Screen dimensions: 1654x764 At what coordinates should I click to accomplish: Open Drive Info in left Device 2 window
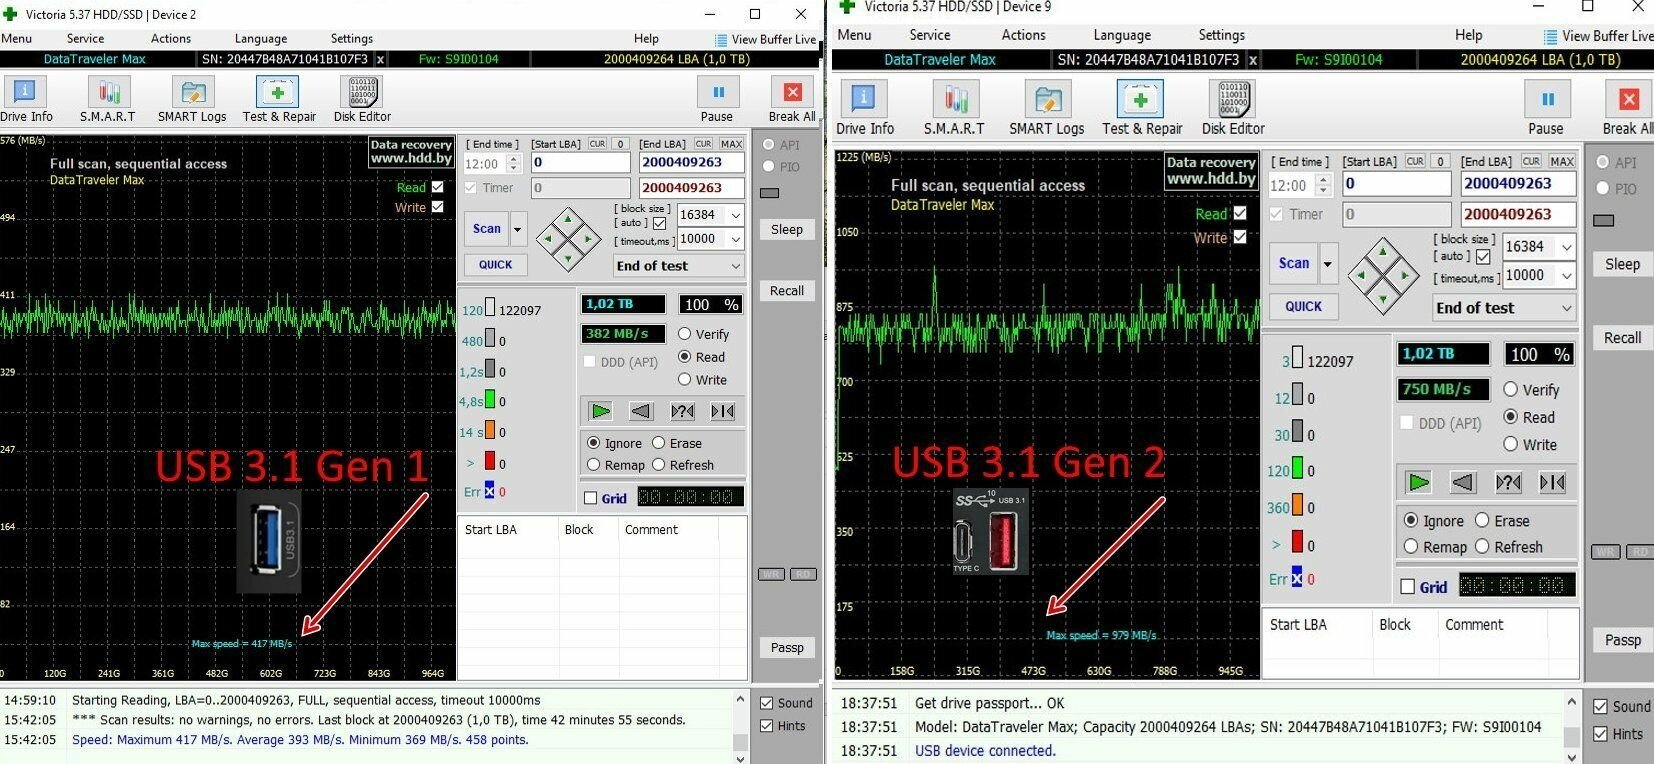[26, 100]
